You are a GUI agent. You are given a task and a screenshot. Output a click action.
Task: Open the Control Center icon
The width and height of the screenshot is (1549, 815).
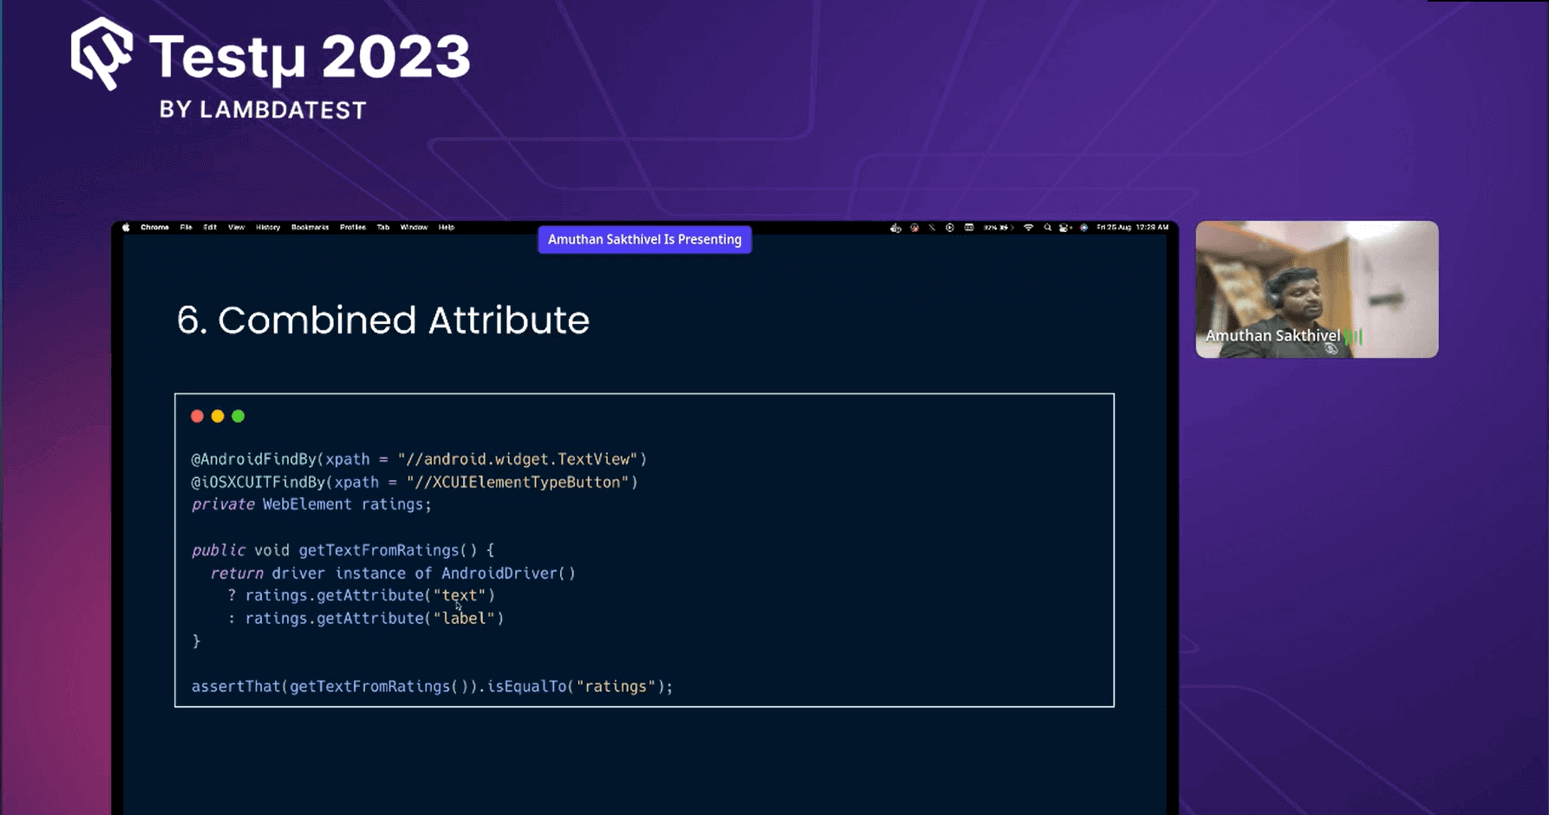[x=1065, y=228]
